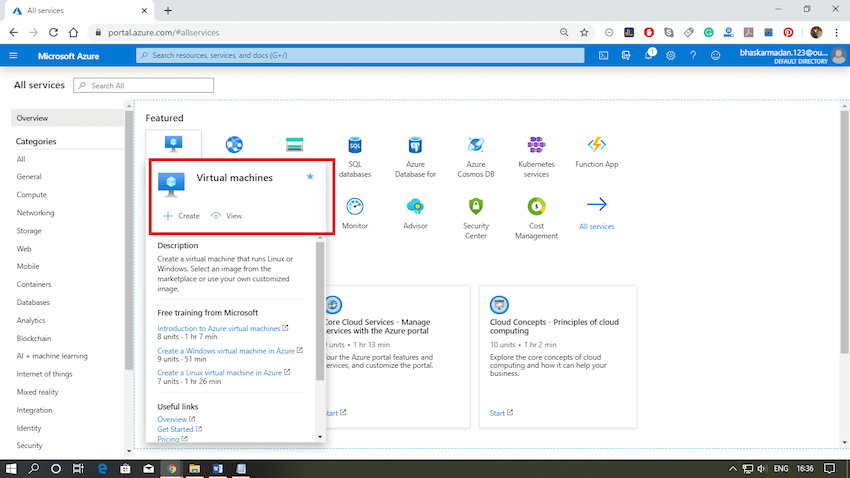Open the Azure portal hamburger menu

(x=13, y=55)
